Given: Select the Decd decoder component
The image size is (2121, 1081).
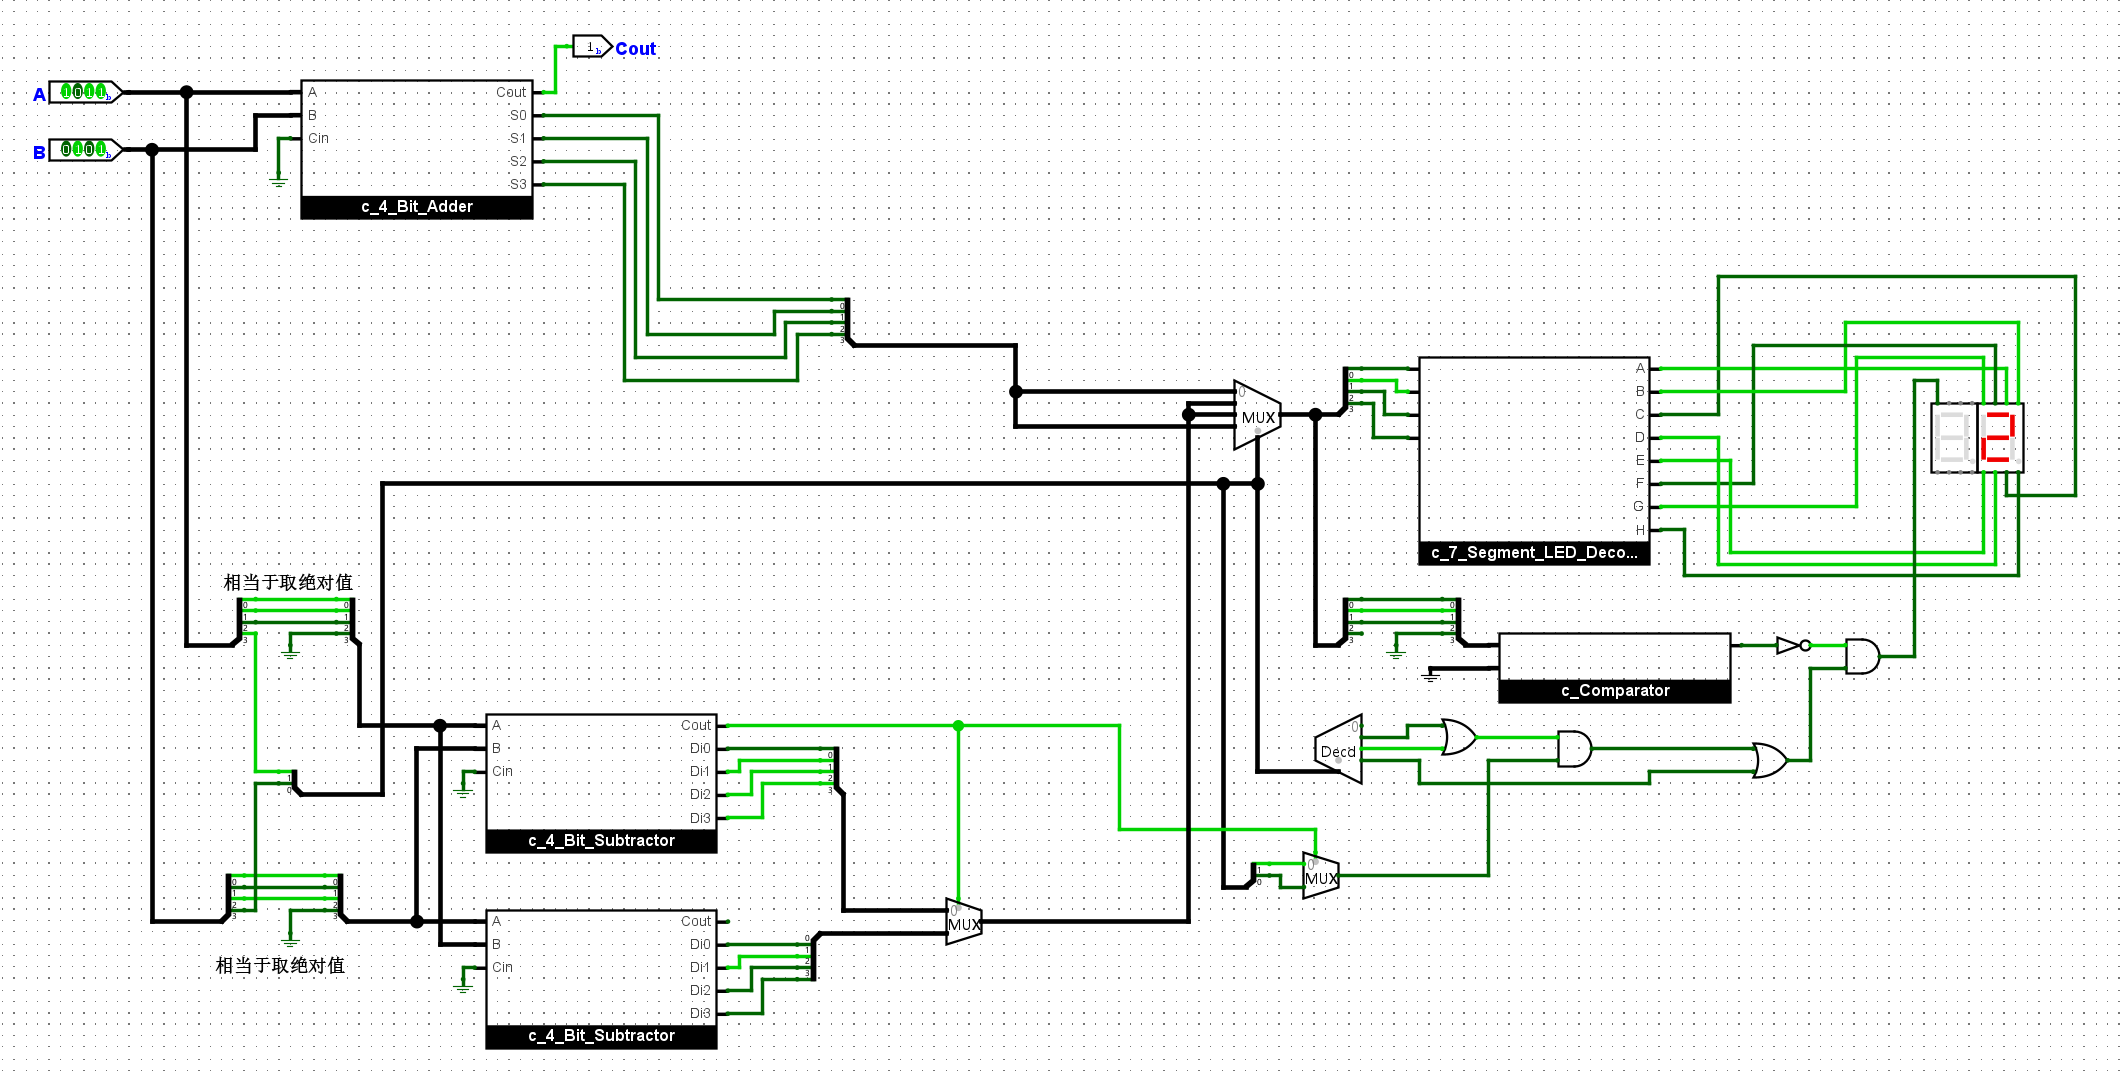Looking at the screenshot, I should point(1339,750).
